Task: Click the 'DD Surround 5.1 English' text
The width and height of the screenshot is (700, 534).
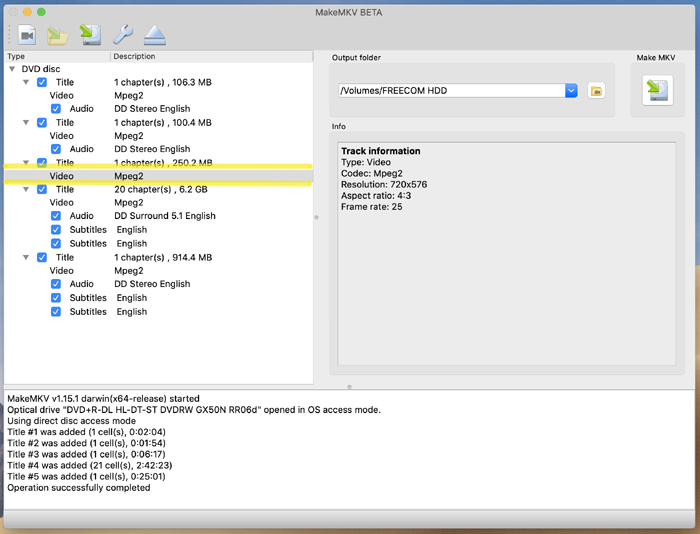Action: tap(165, 216)
